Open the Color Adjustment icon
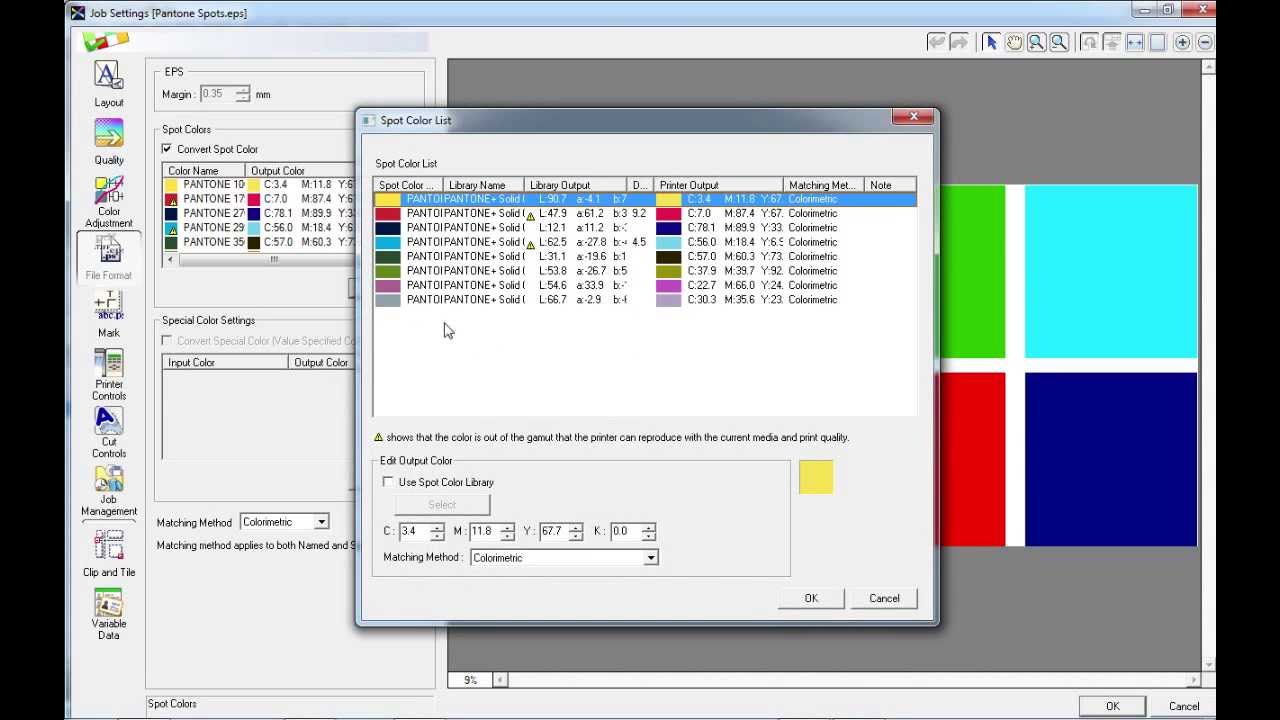 click(x=109, y=202)
